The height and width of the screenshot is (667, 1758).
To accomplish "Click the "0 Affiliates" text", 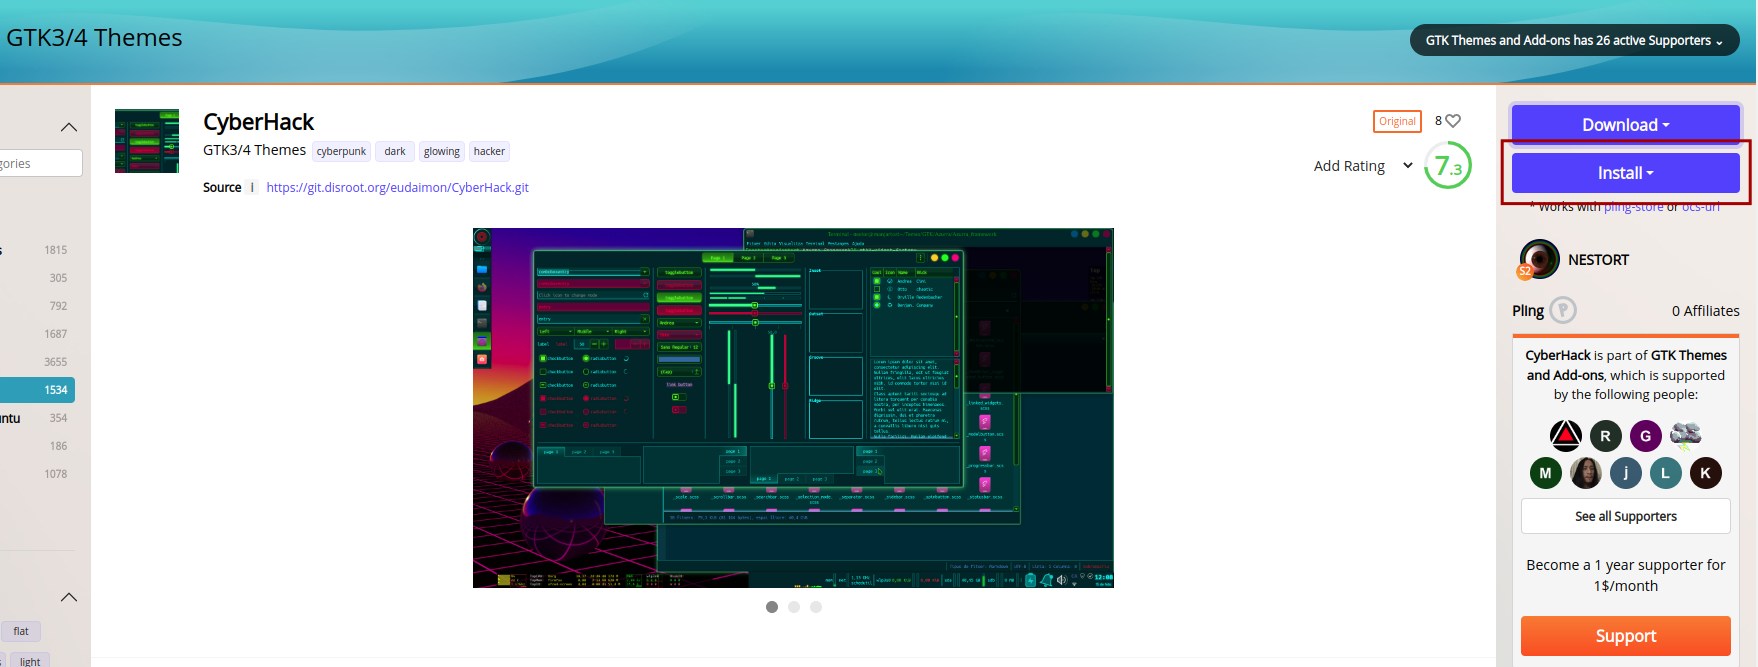I will (x=1705, y=311).
